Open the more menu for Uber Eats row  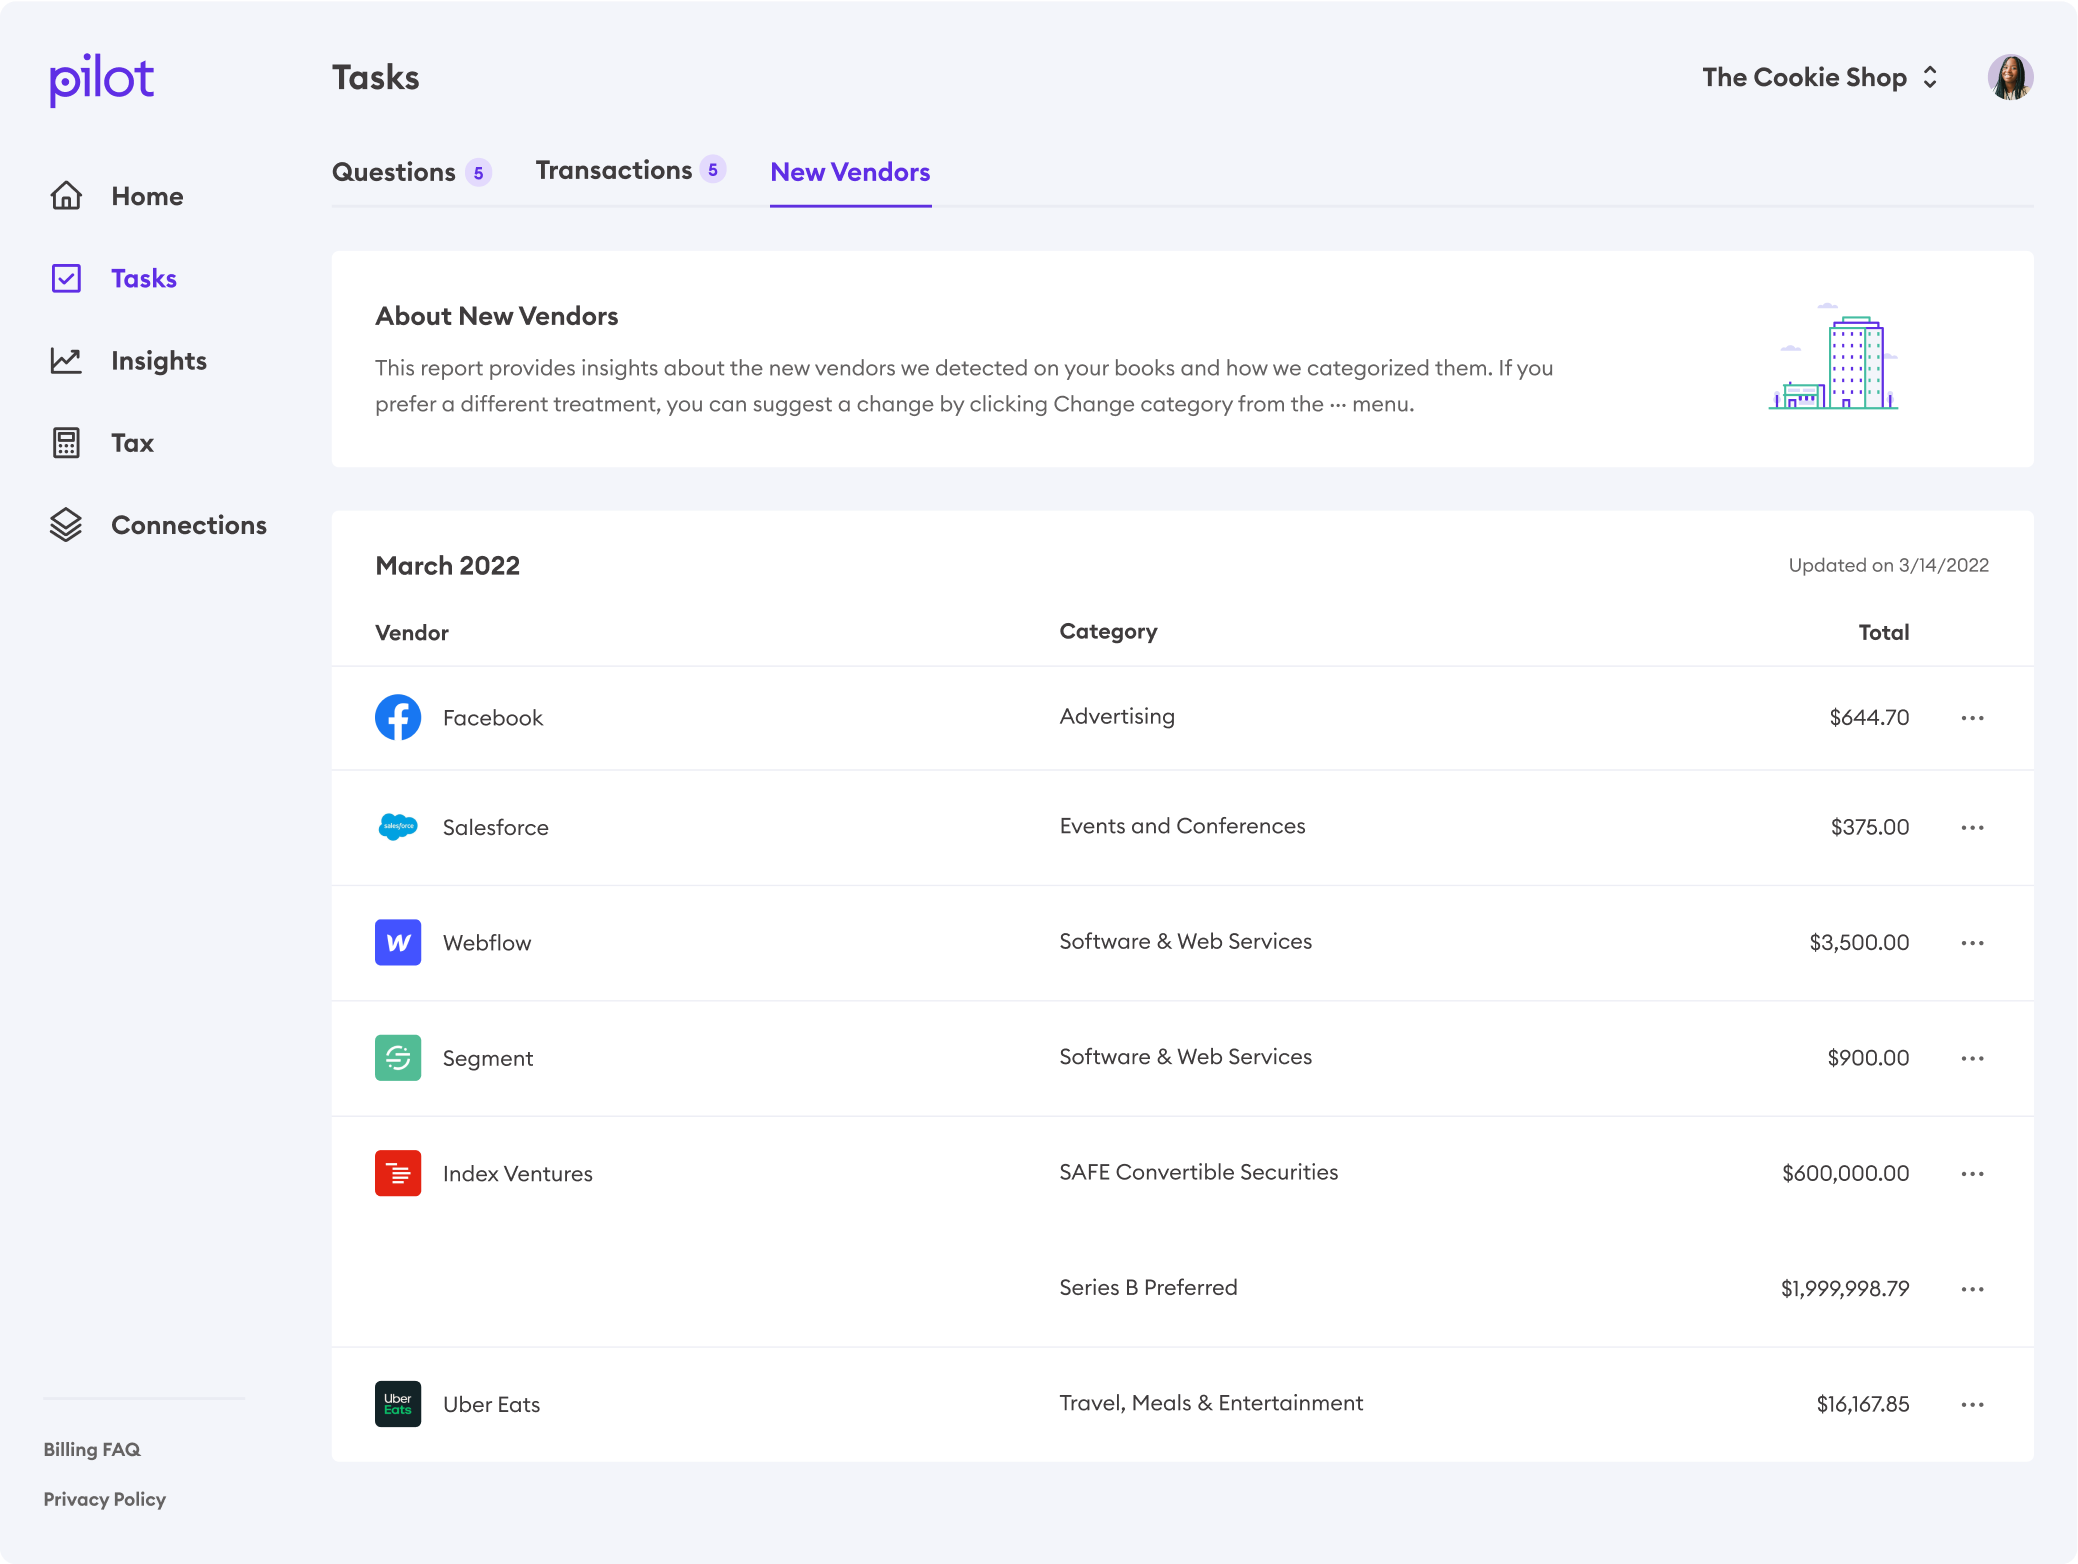[x=1972, y=1405]
